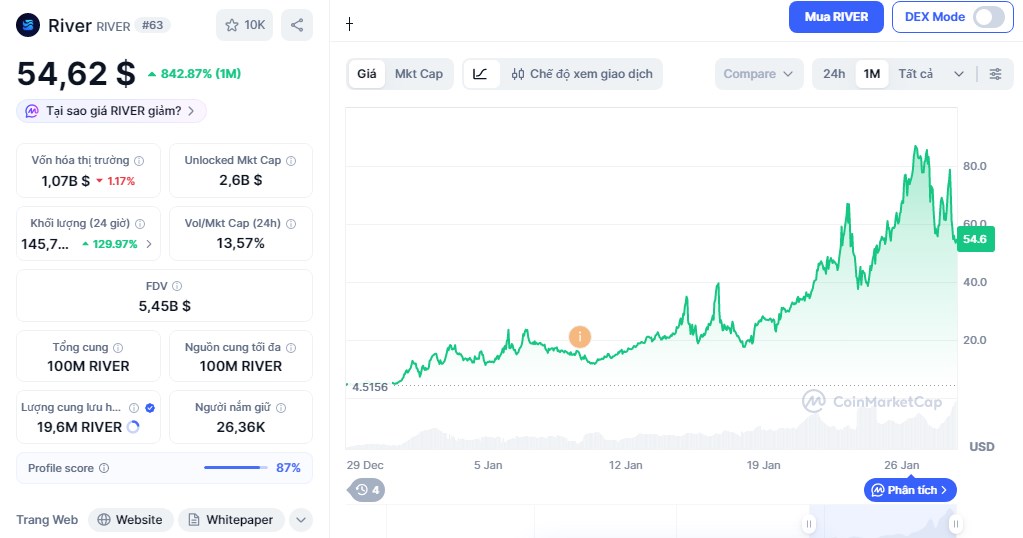Switch chart to Mkt Cap view

[418, 74]
